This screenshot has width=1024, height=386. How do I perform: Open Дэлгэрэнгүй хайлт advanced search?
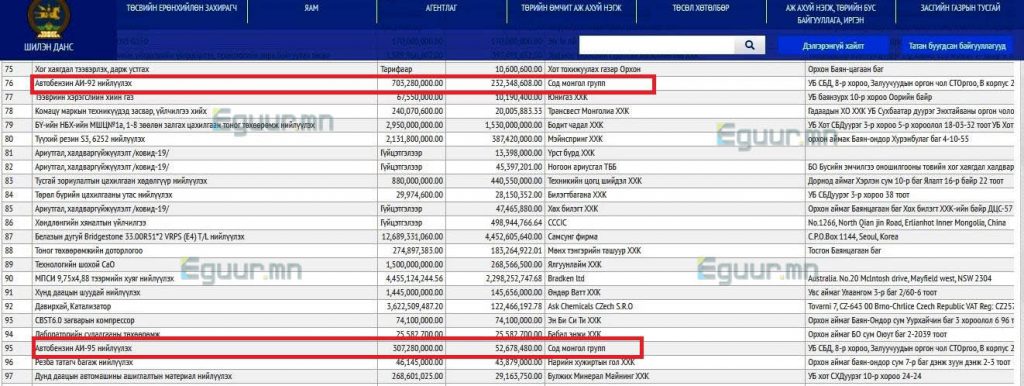click(833, 46)
